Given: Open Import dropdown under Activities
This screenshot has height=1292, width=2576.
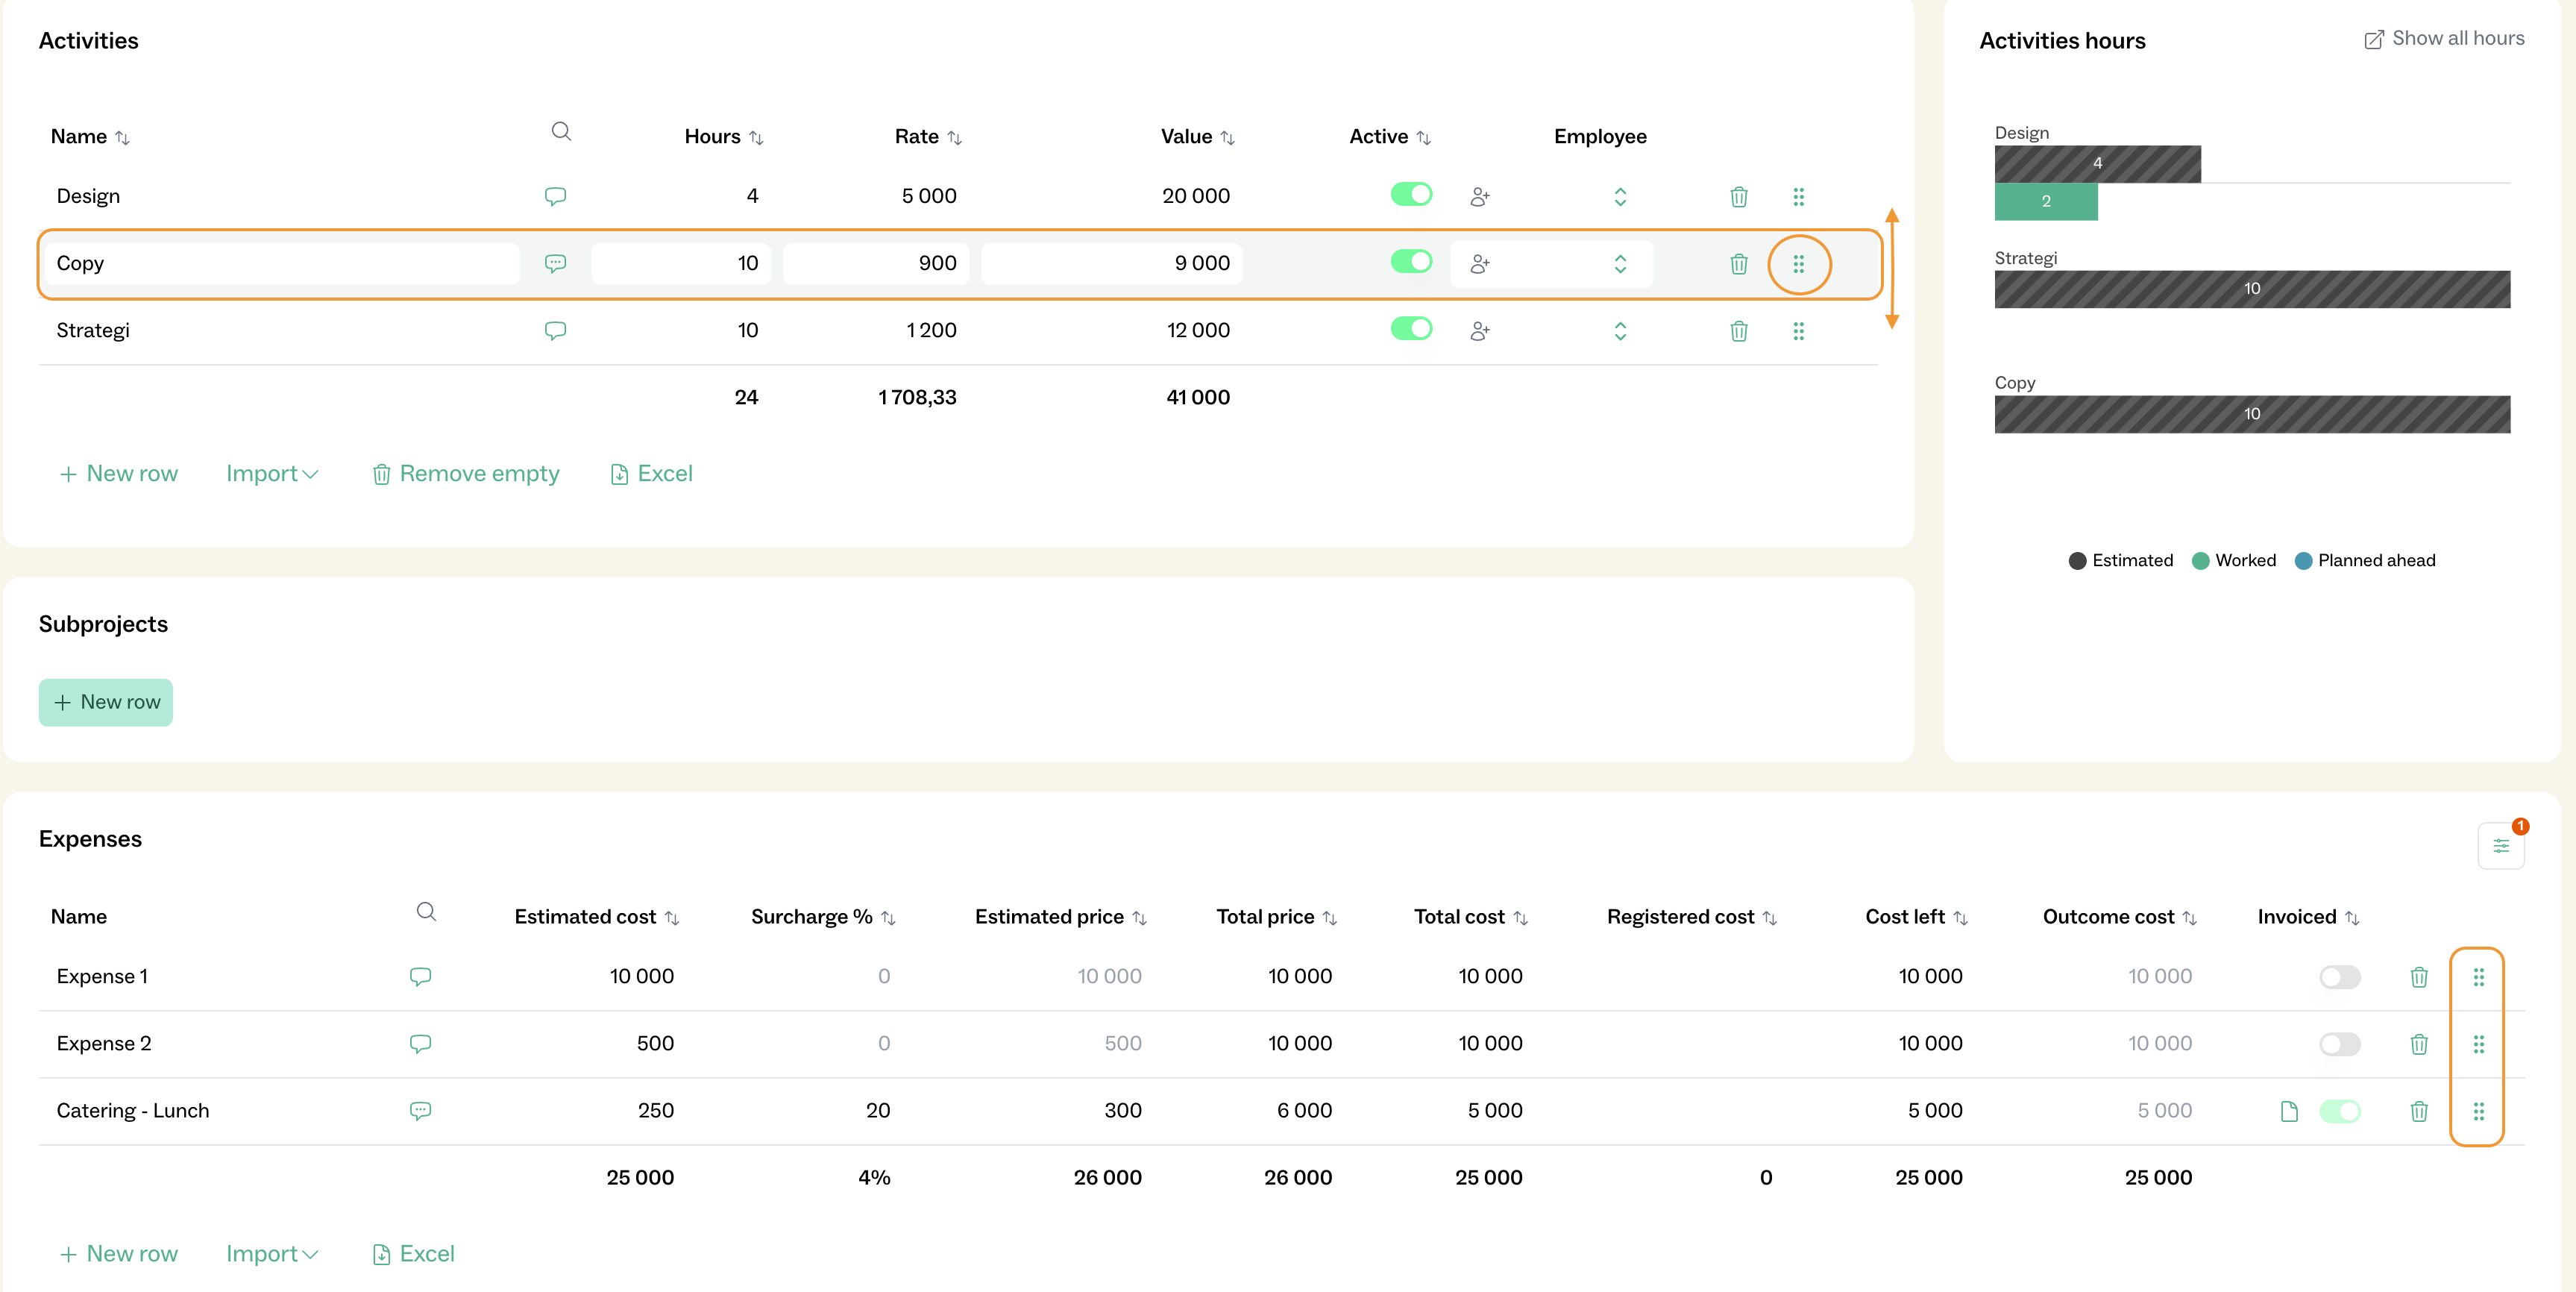Looking at the screenshot, I should 271,474.
